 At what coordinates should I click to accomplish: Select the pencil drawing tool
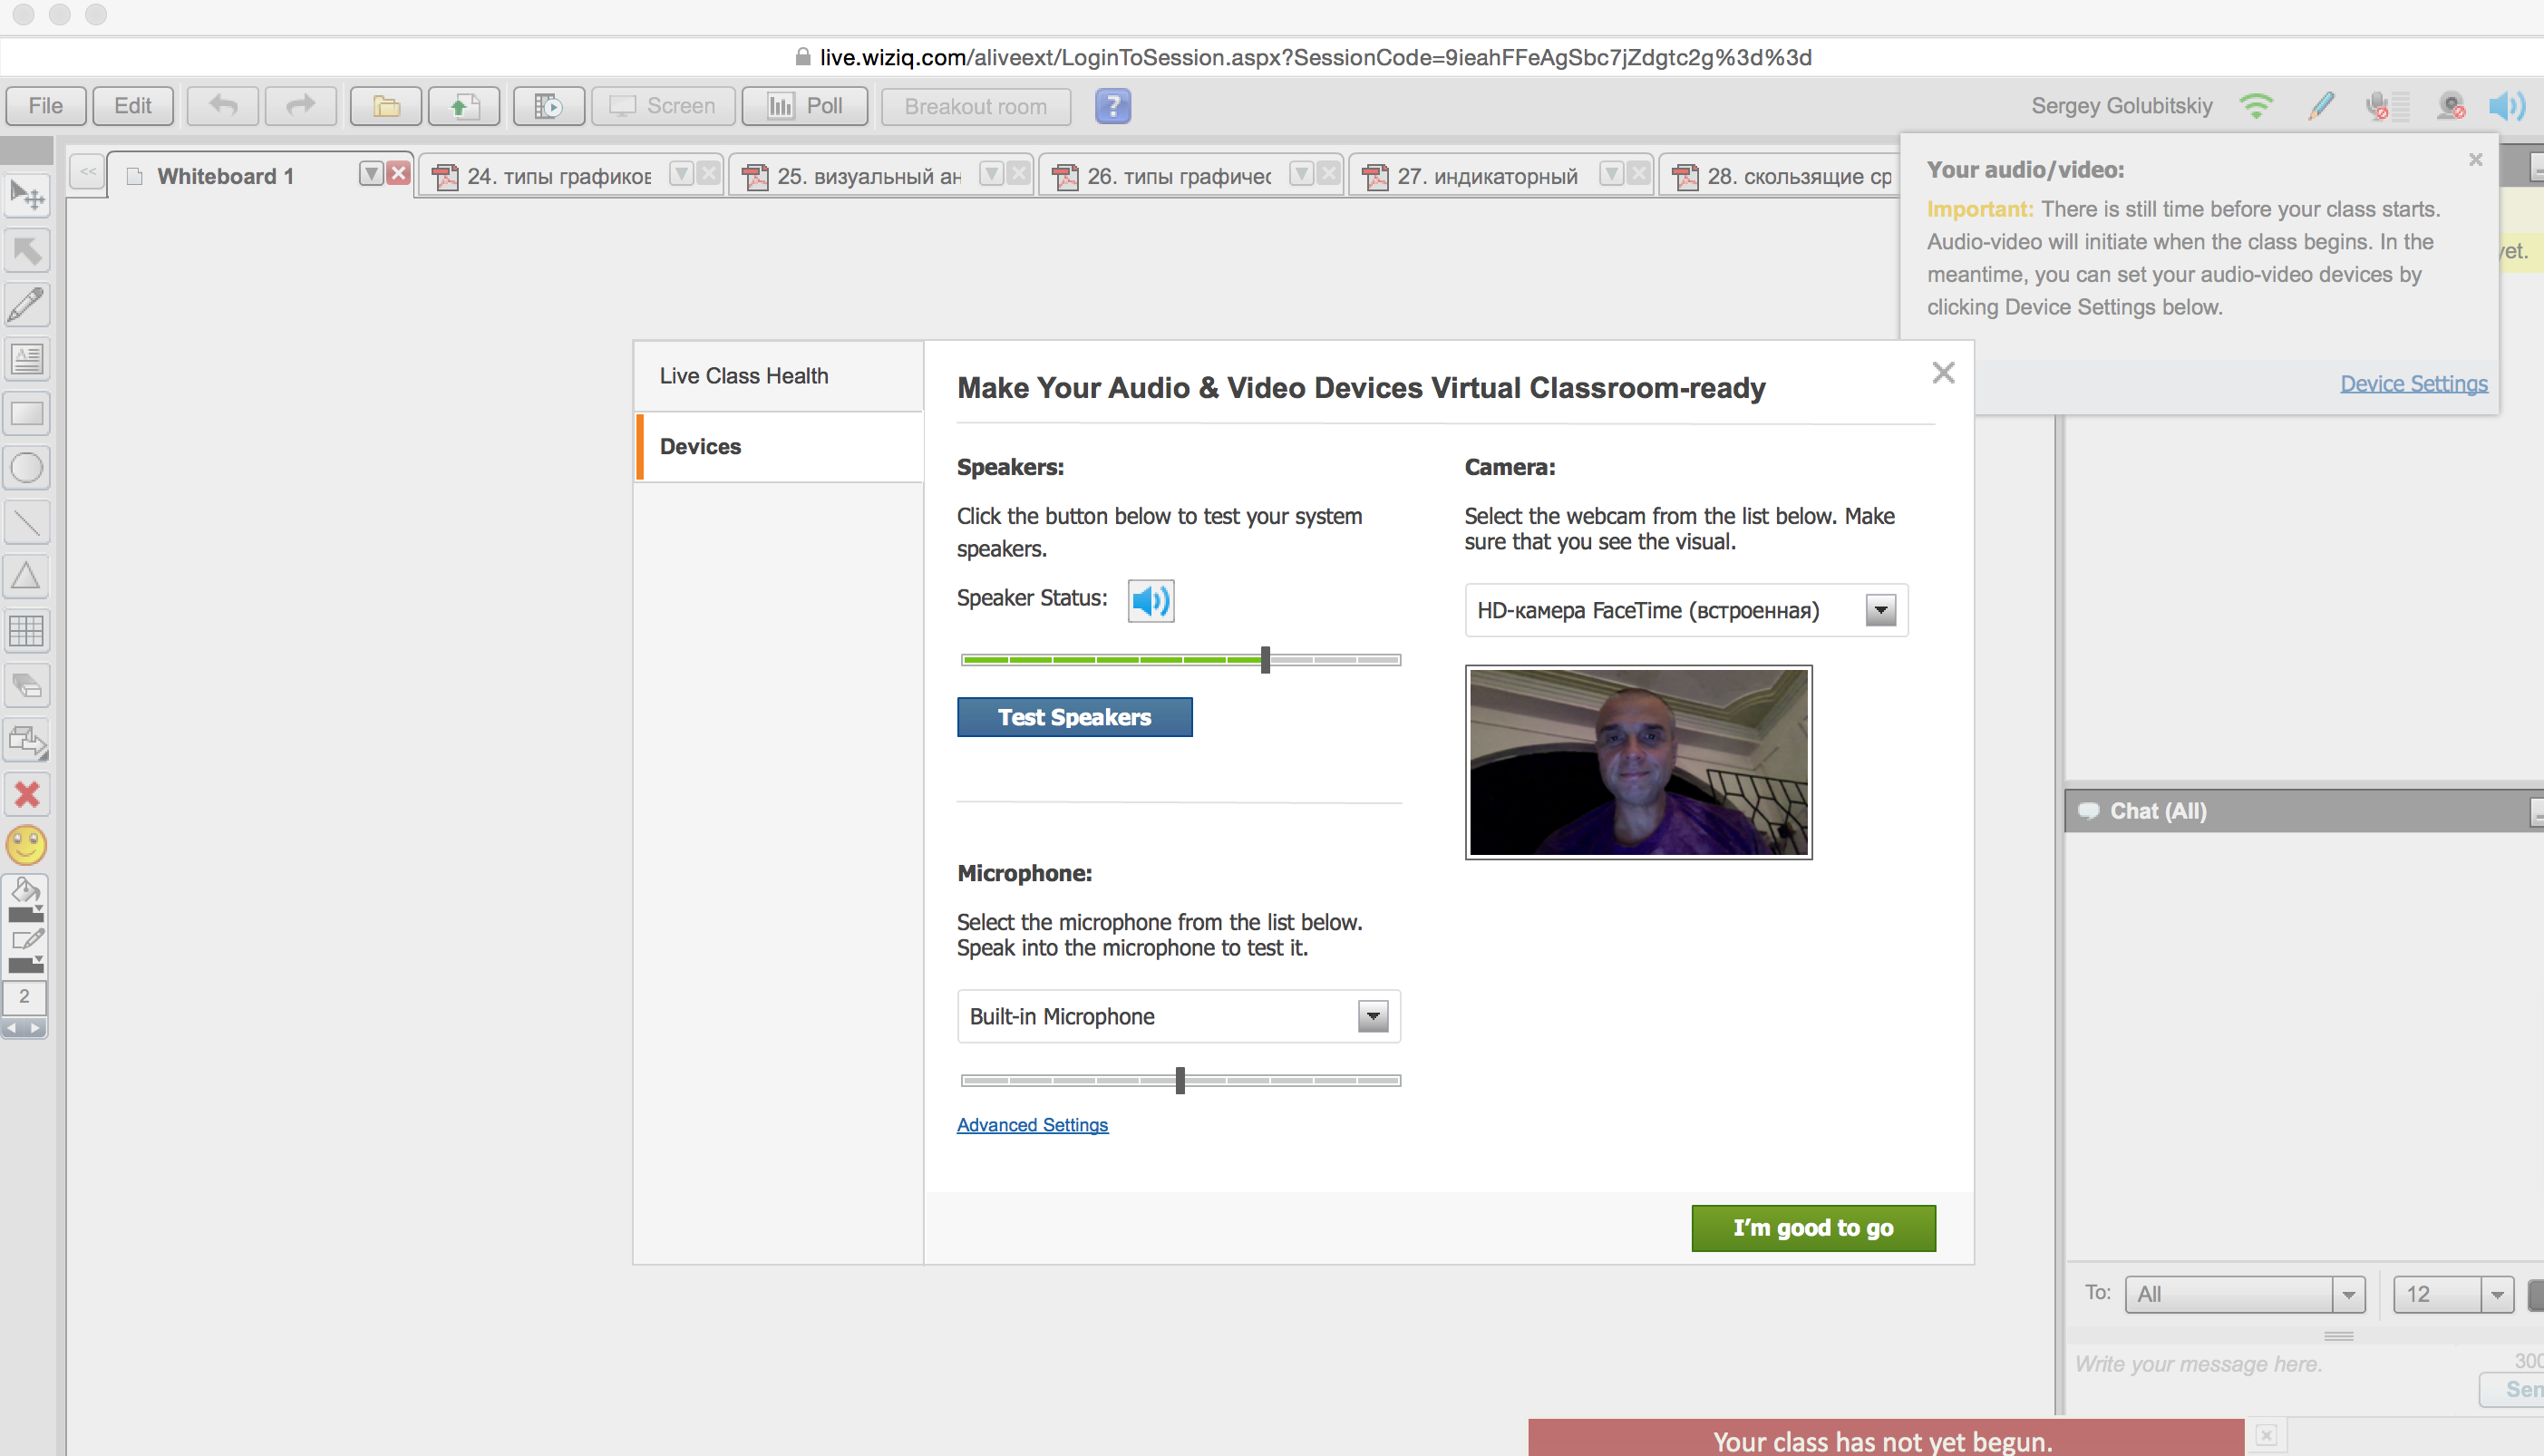pos(26,305)
